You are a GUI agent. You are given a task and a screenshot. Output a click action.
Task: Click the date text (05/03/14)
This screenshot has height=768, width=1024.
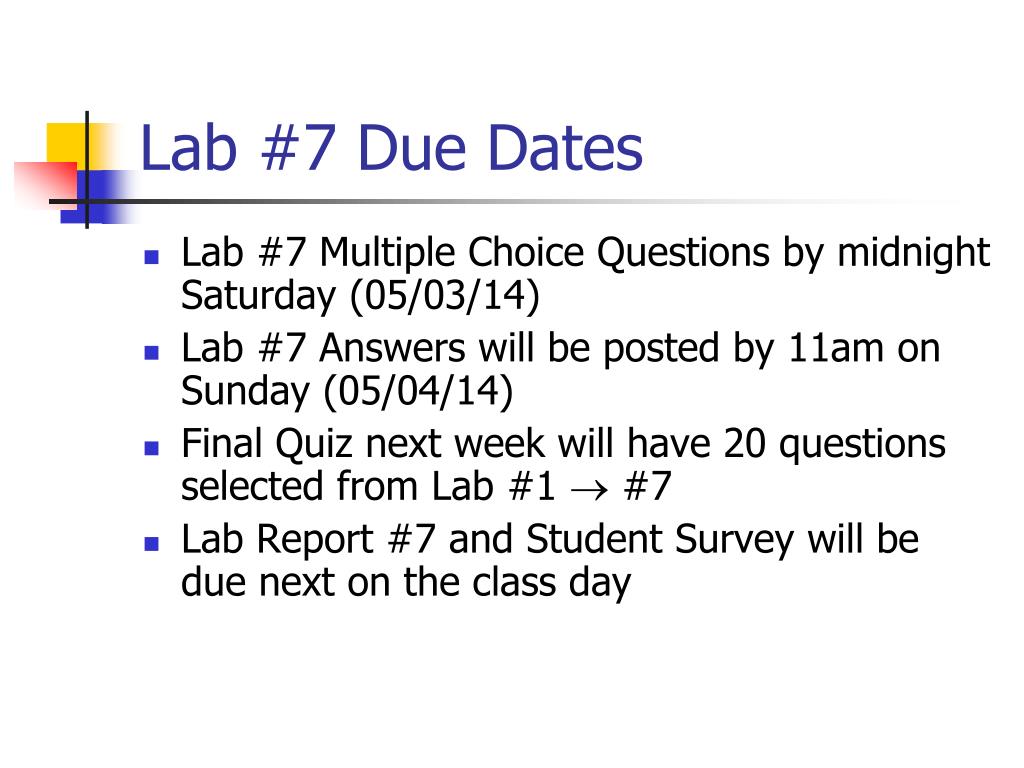(x=445, y=296)
